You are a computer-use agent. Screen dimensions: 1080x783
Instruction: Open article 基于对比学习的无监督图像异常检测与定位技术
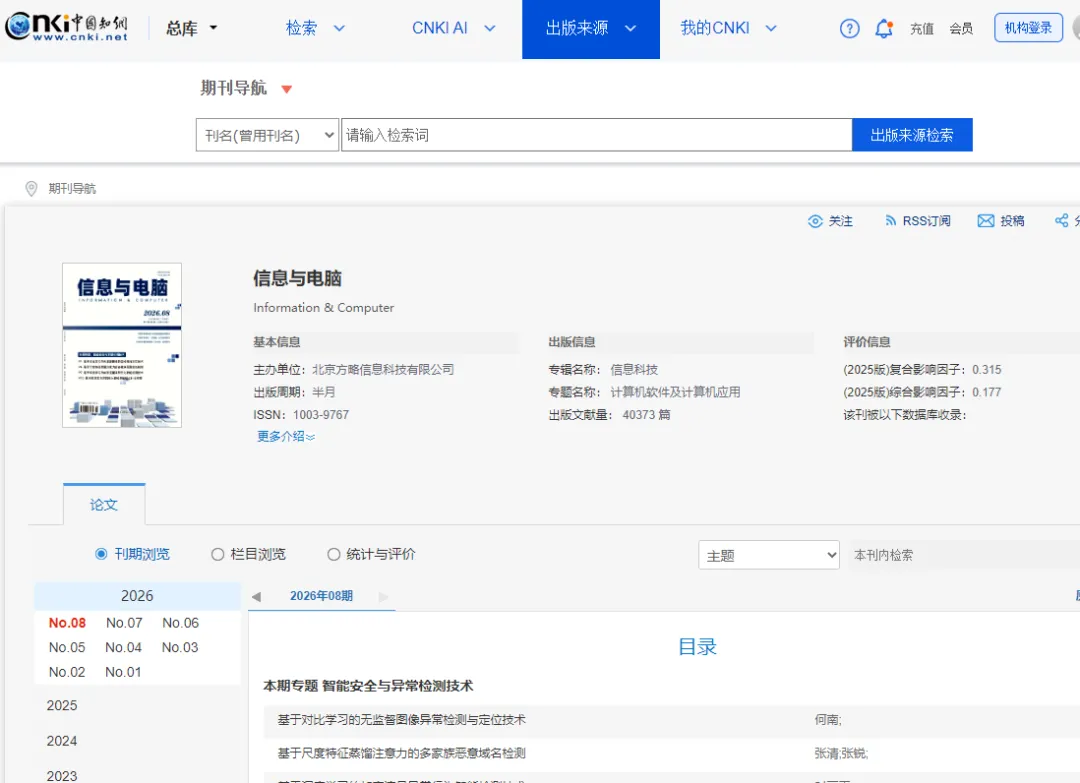click(x=402, y=720)
